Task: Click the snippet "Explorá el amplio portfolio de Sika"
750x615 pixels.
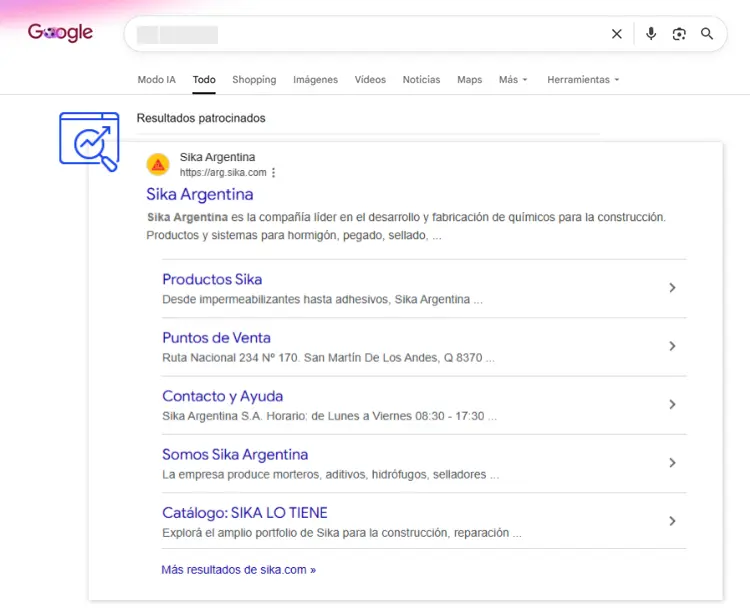Action: tap(342, 533)
